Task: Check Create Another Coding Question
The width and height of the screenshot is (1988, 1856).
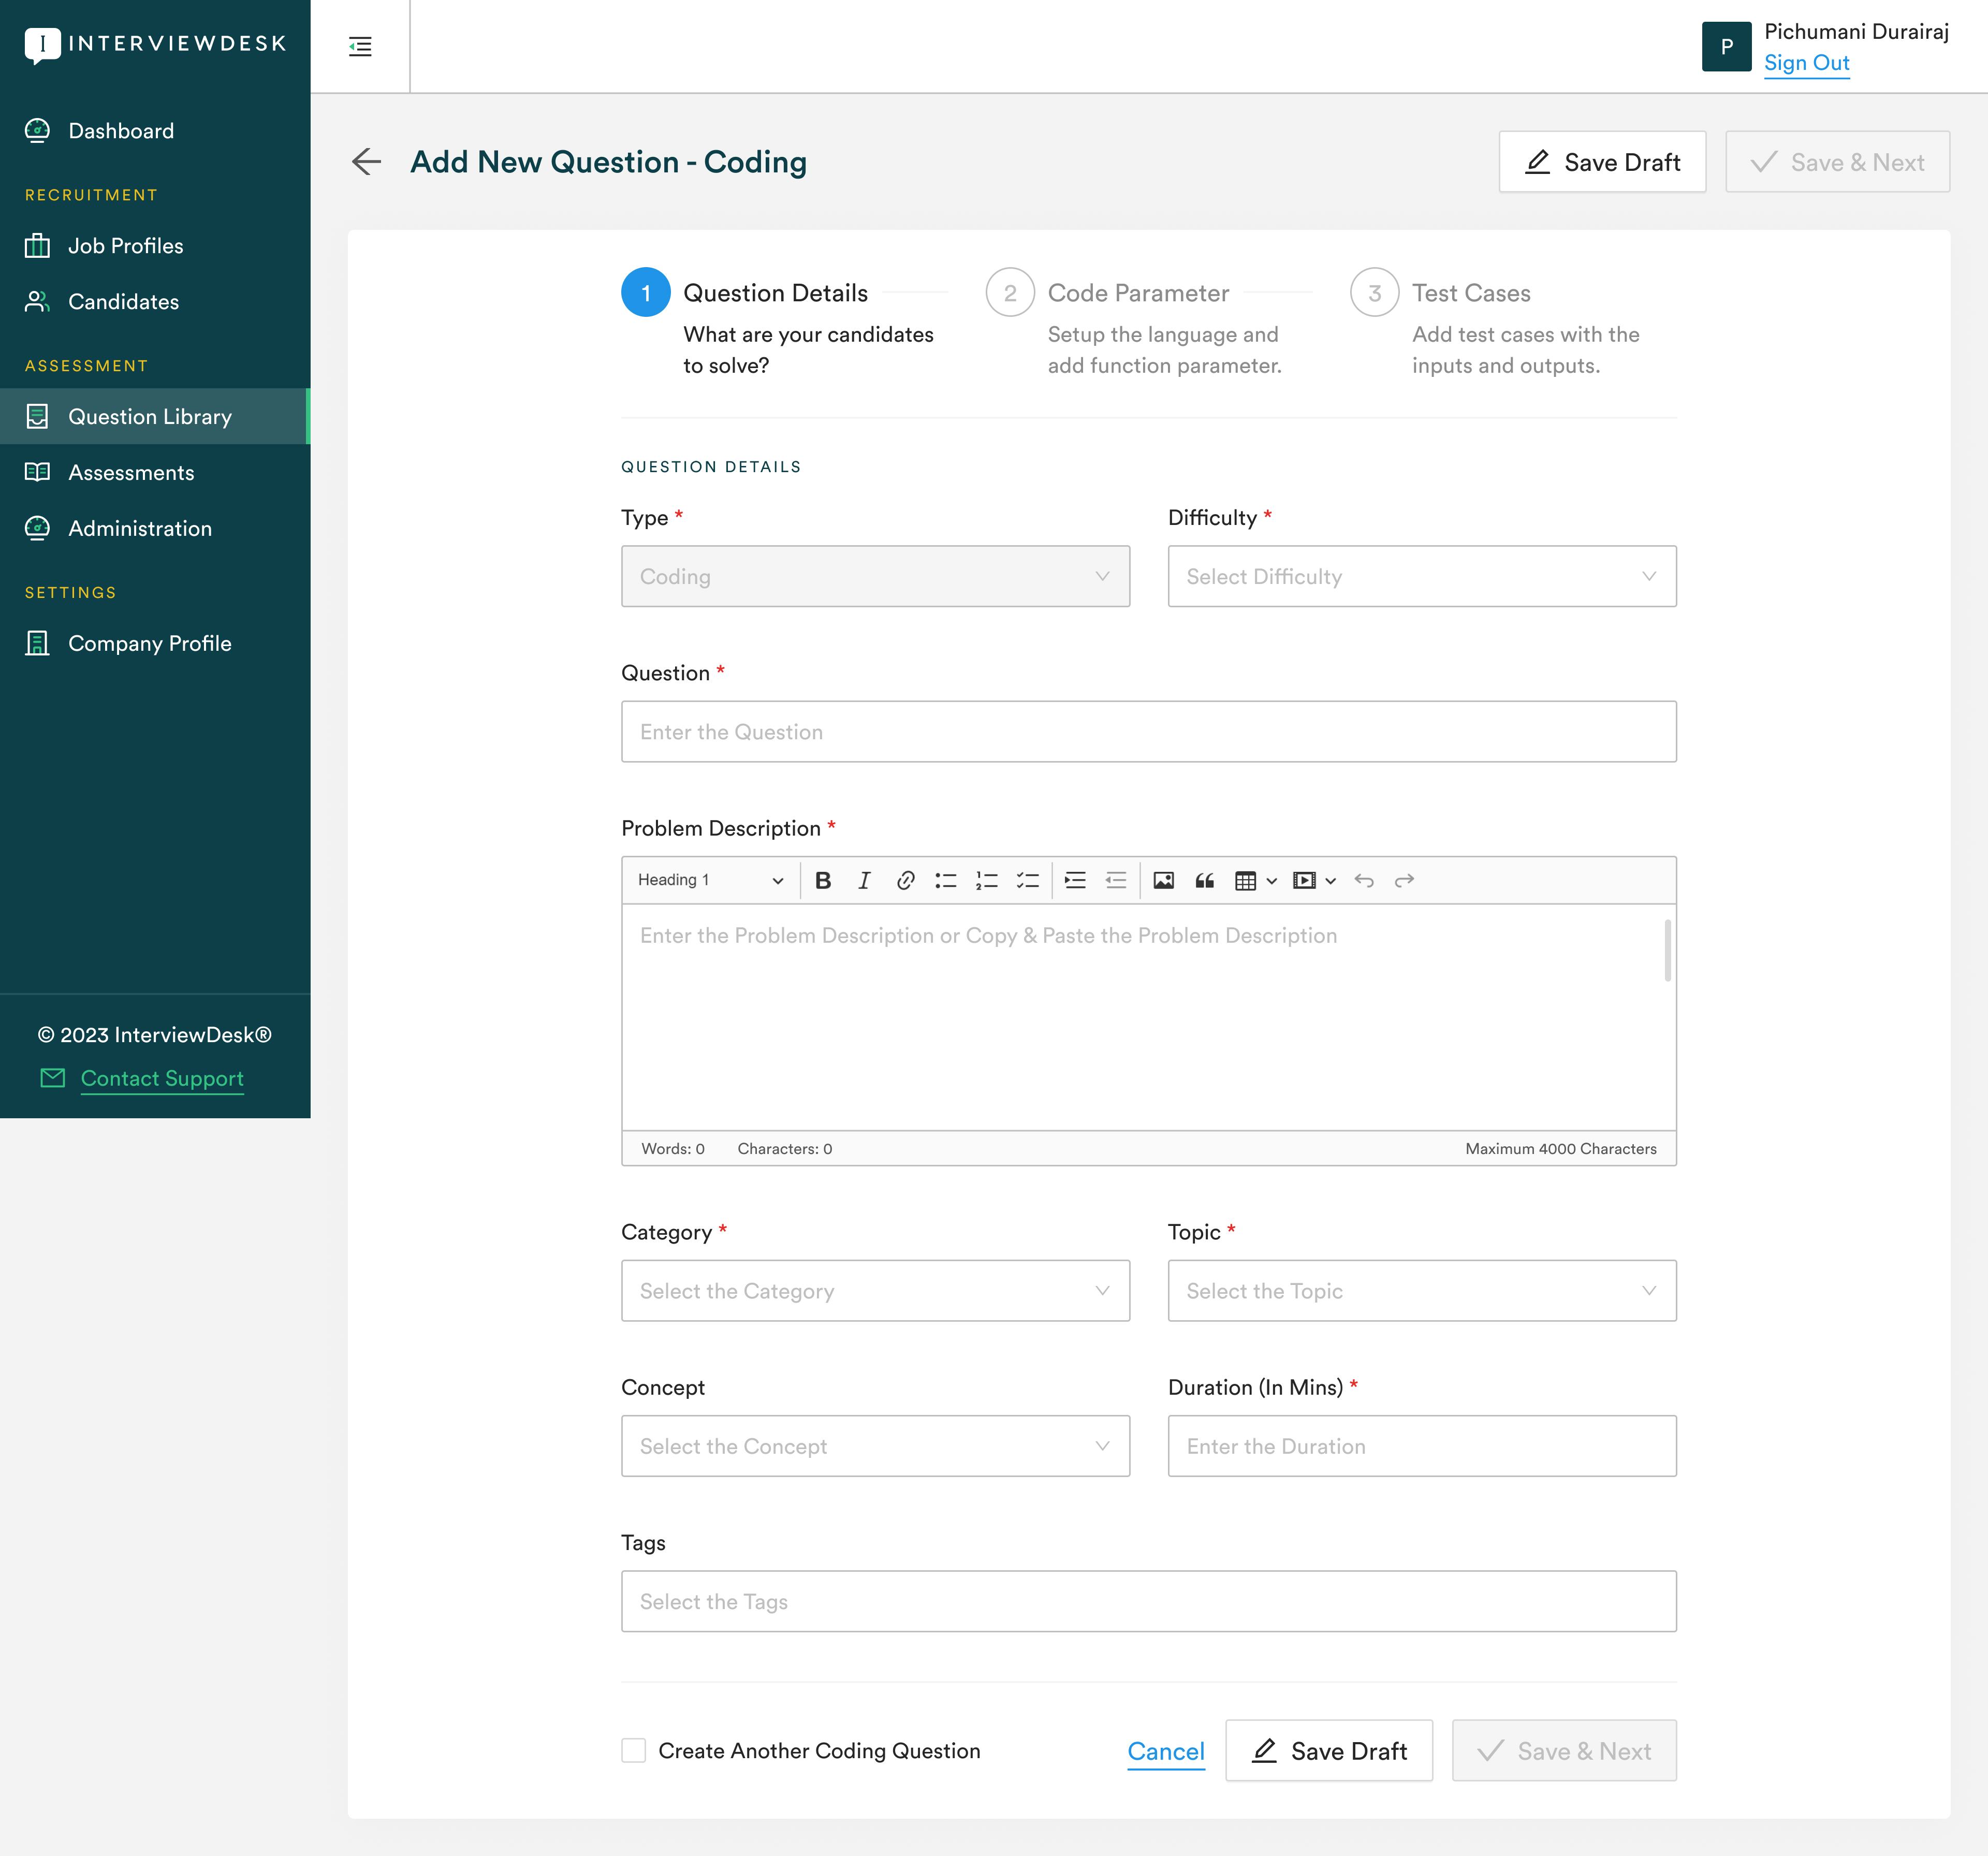Action: pos(634,1751)
